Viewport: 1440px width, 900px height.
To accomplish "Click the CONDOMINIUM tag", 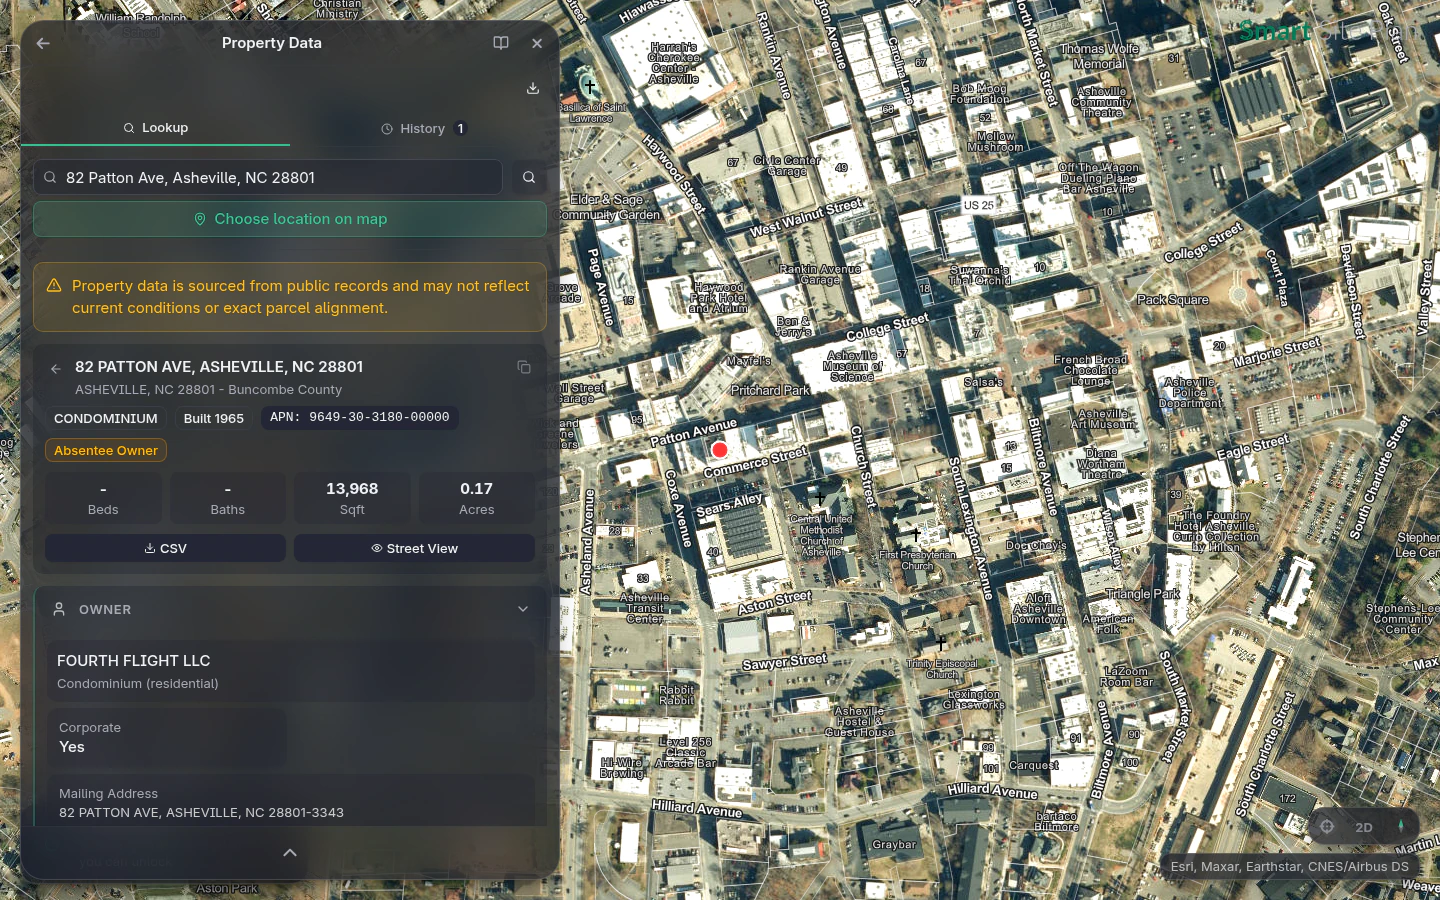I will [106, 418].
